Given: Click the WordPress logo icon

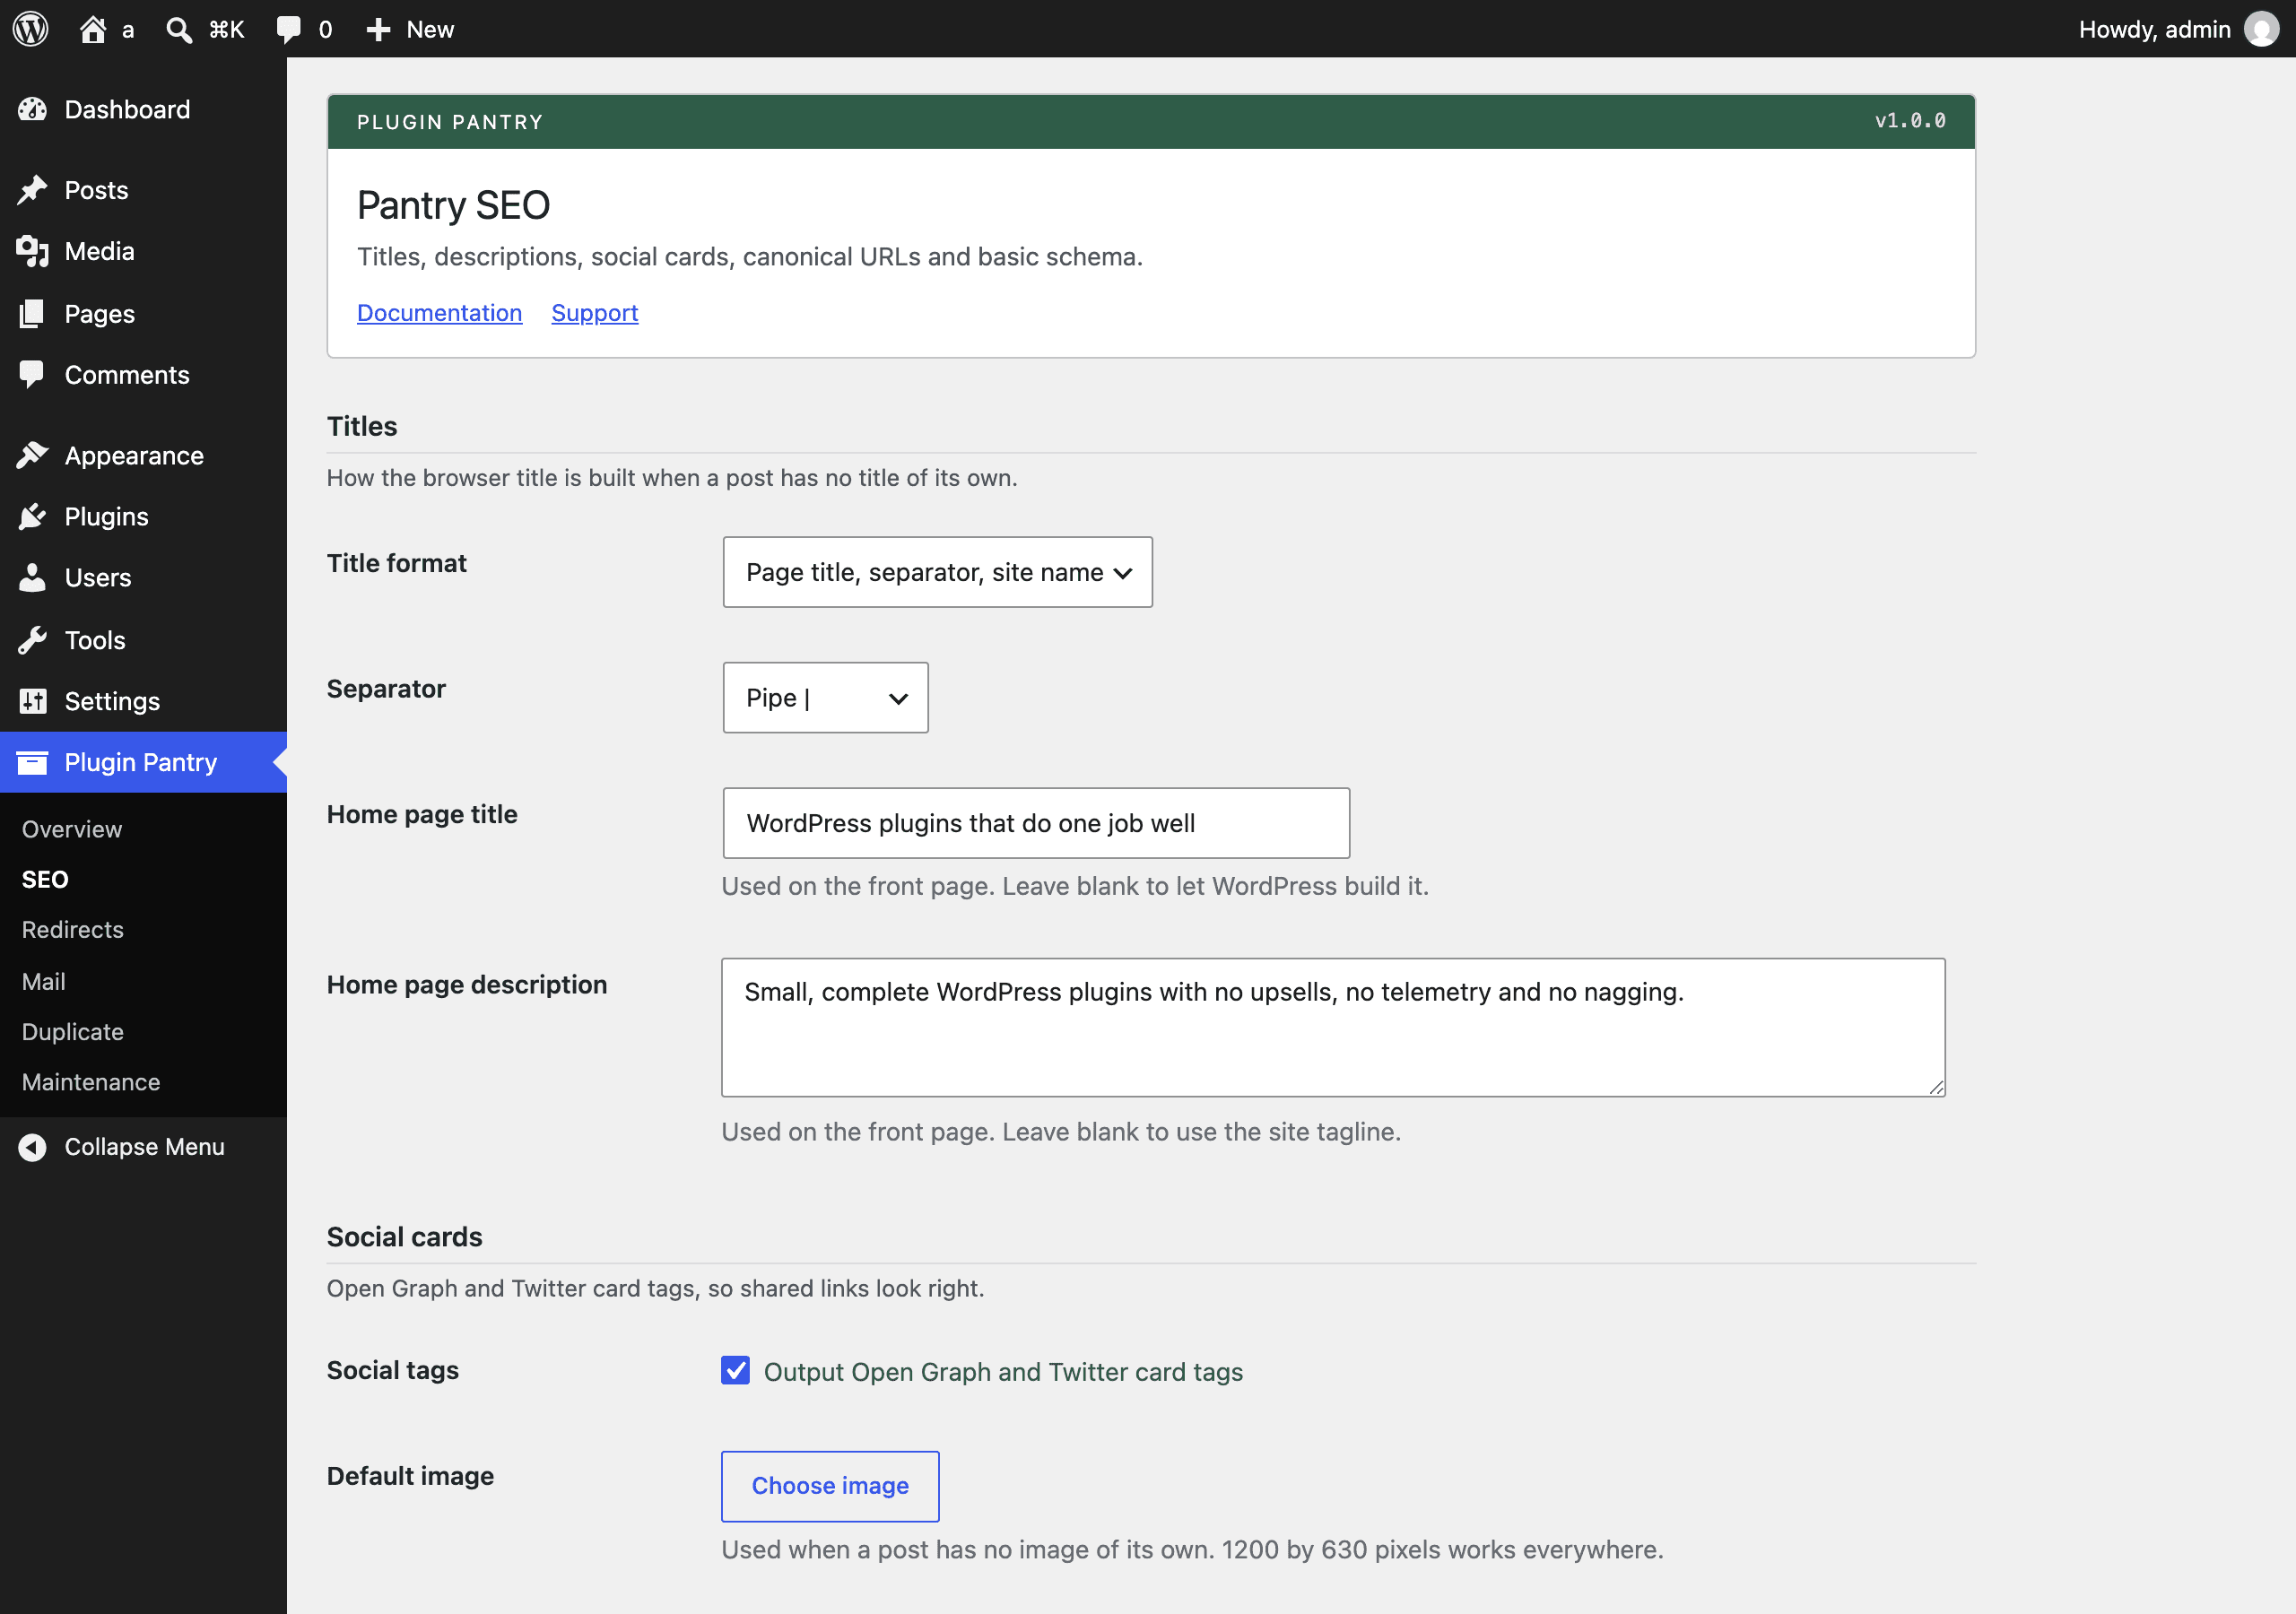Looking at the screenshot, I should click(x=31, y=29).
